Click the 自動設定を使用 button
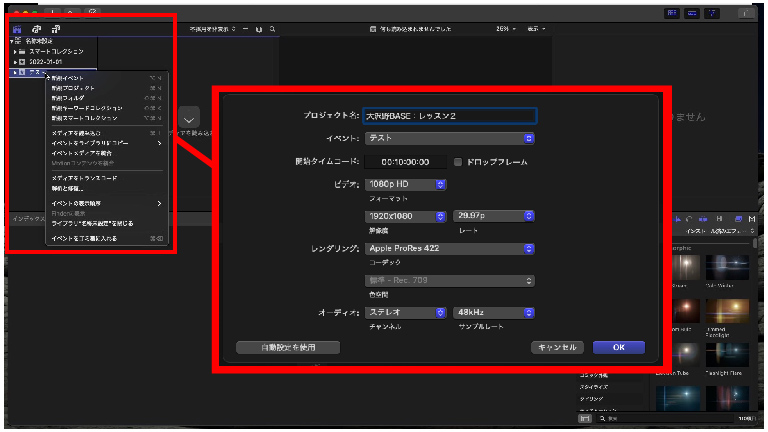 [x=288, y=347]
